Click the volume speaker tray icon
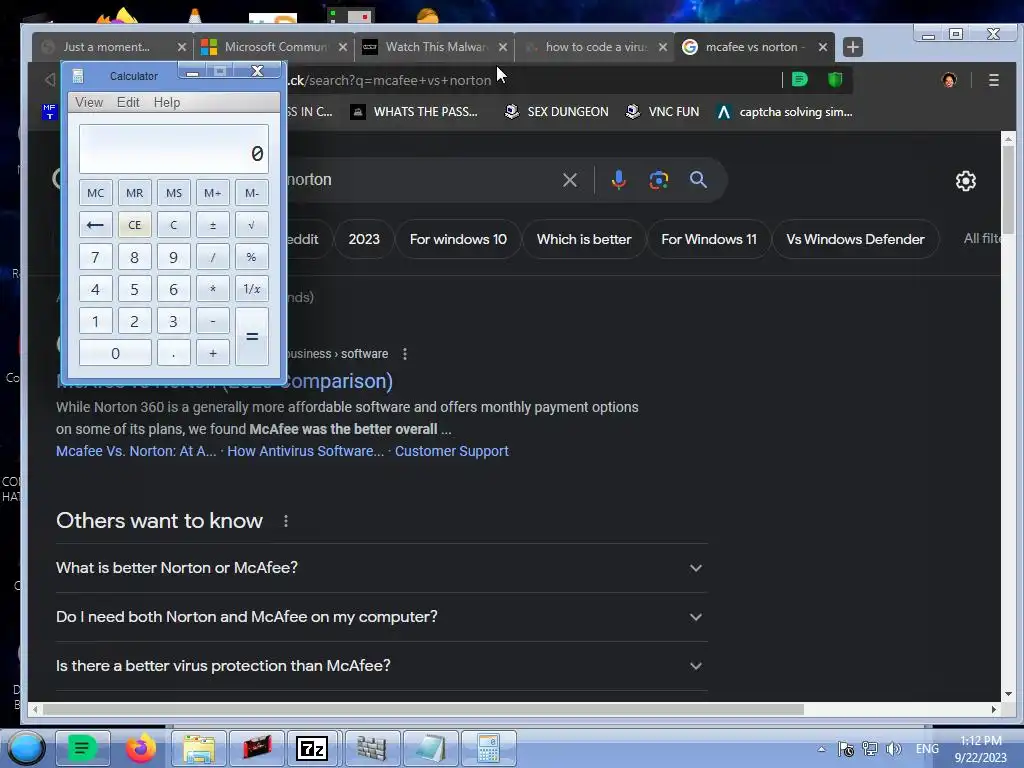Screen dimensions: 1024x768 [x=893, y=749]
